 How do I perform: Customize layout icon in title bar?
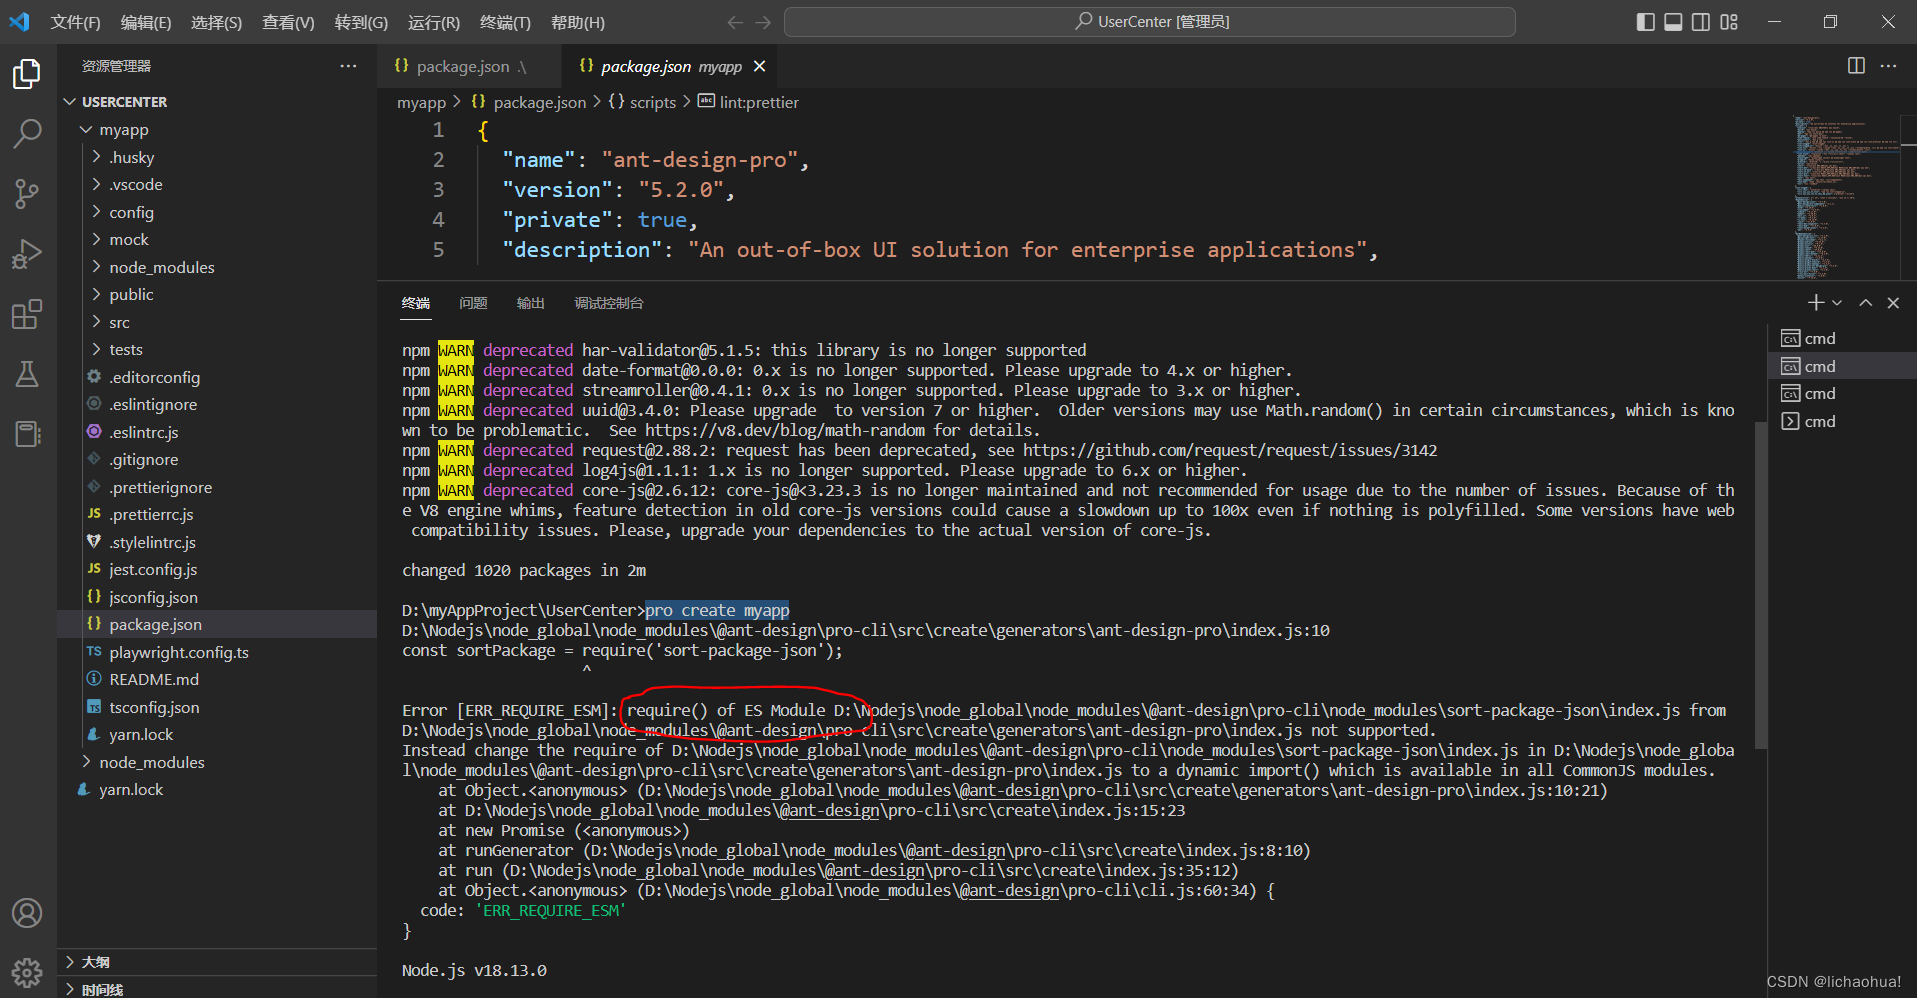coord(1729,22)
